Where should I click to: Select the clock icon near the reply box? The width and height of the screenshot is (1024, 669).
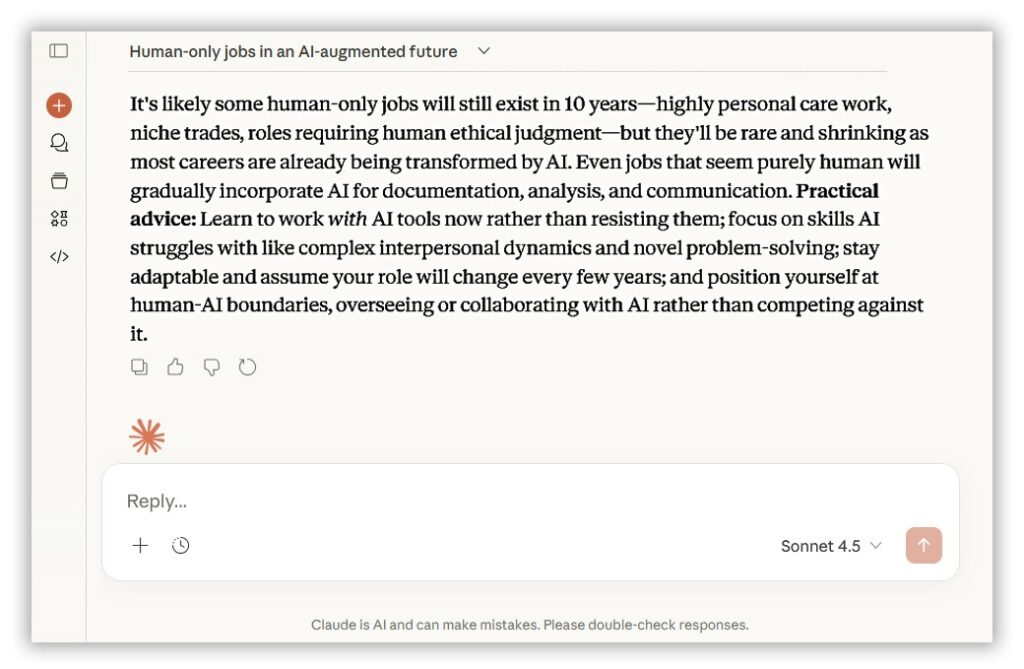point(180,546)
